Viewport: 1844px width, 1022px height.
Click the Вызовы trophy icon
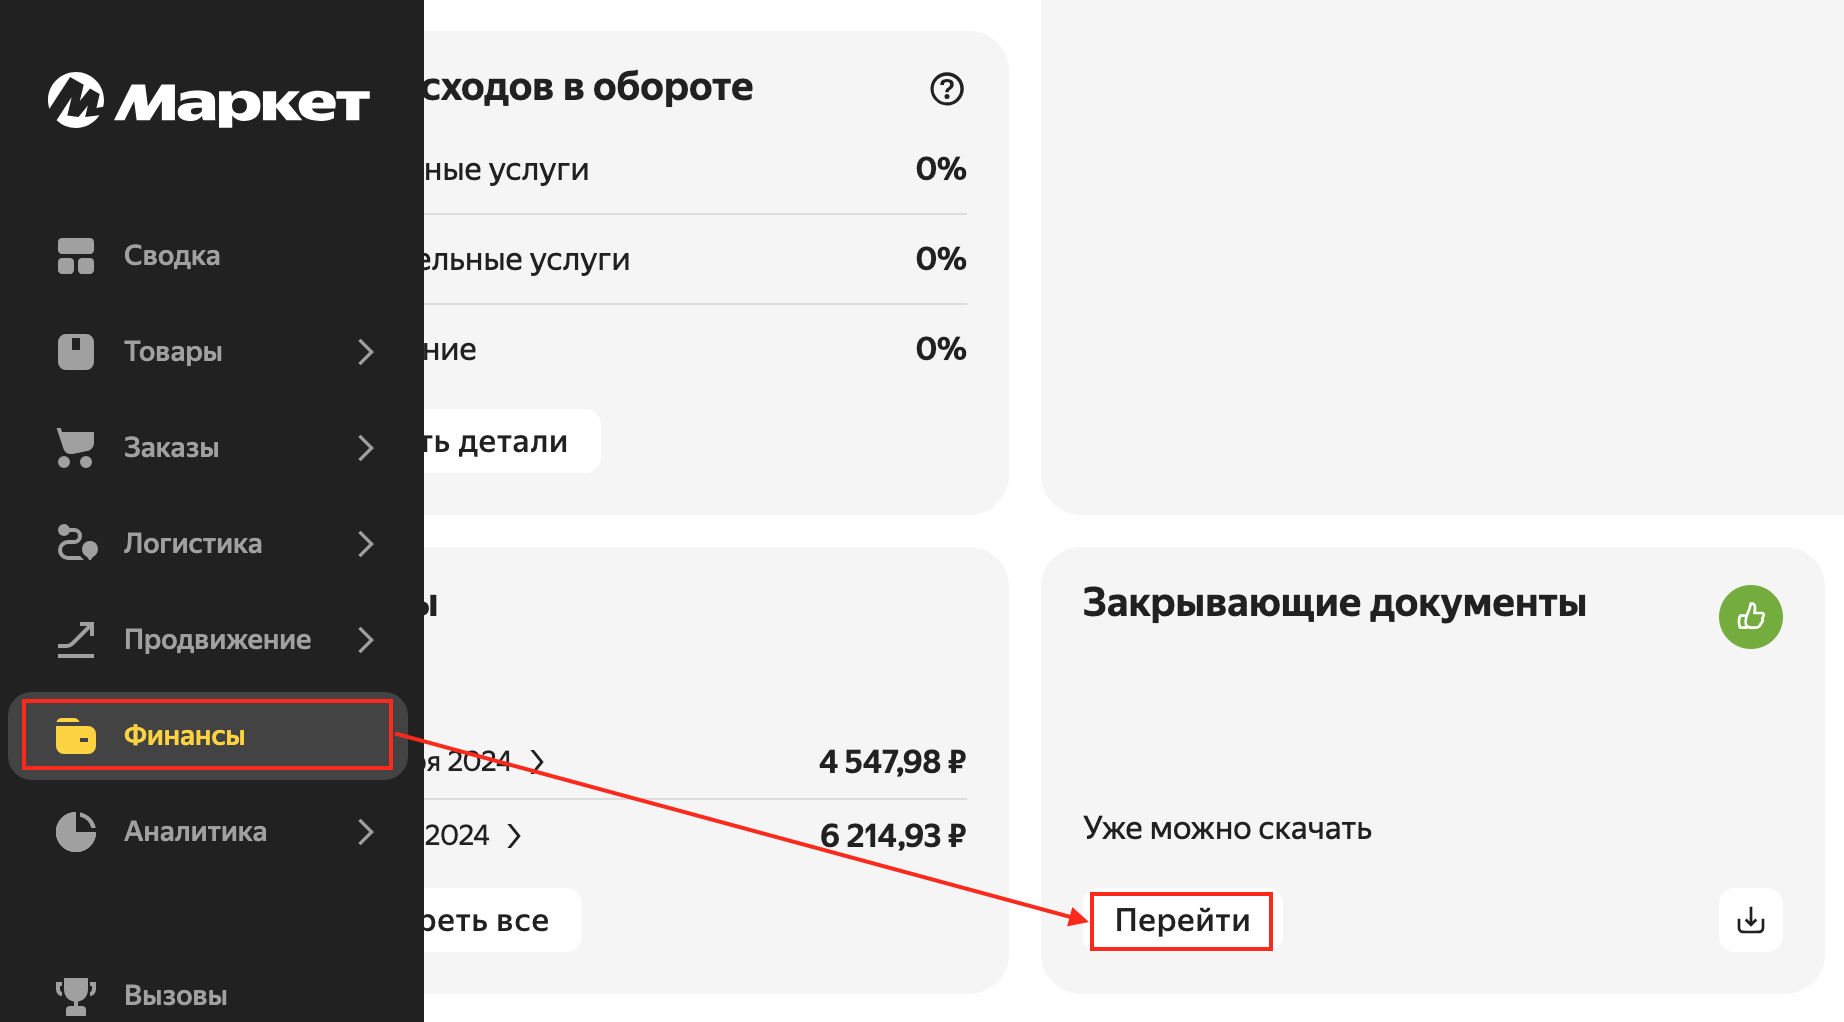pyautogui.click(x=76, y=996)
